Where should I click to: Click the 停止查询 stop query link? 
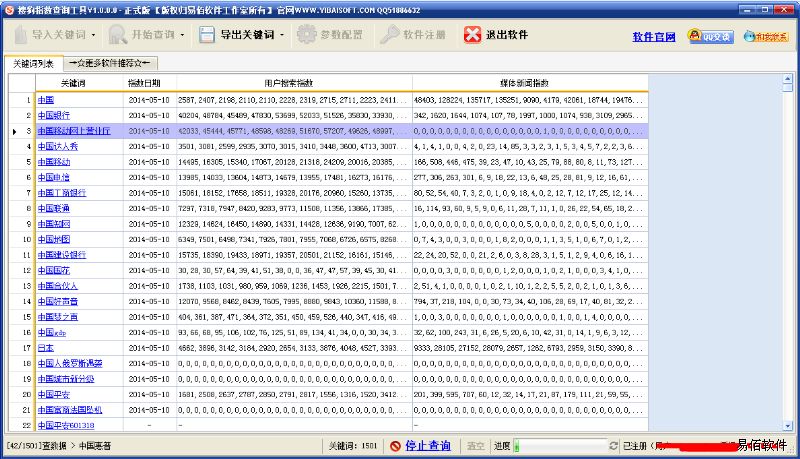[428, 446]
